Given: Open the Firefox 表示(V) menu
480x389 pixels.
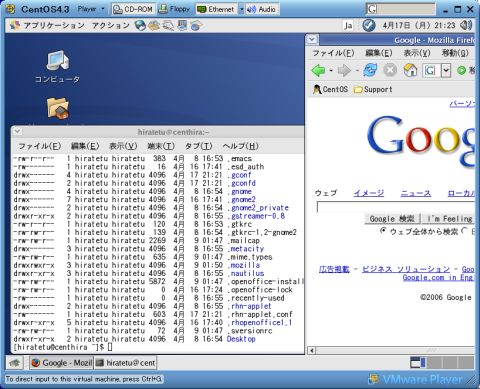Looking at the screenshot, I should click(417, 53).
